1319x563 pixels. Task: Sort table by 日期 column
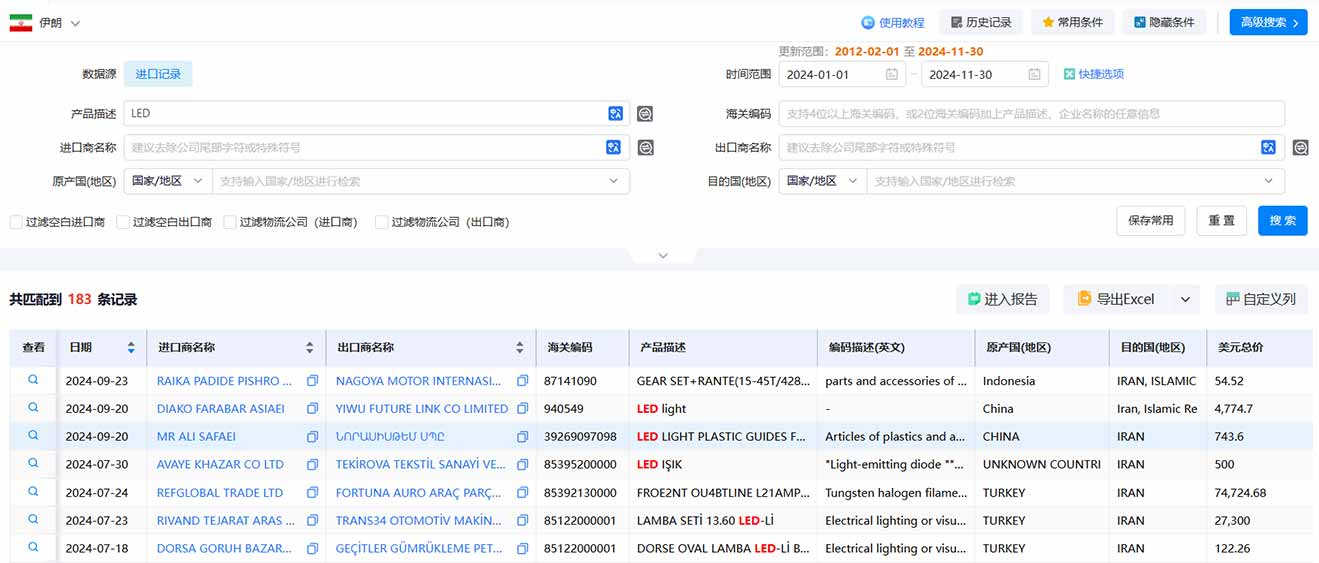point(131,348)
